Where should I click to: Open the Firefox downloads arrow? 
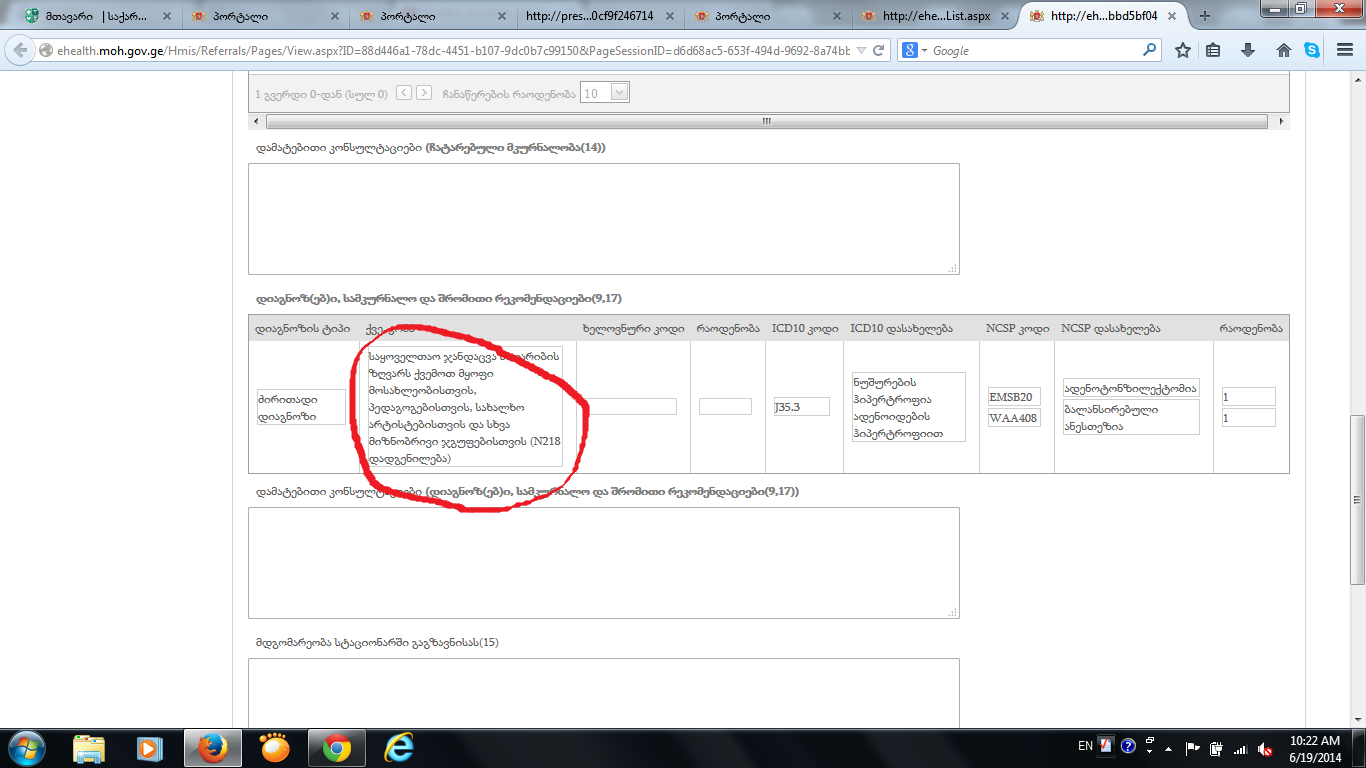1248,50
